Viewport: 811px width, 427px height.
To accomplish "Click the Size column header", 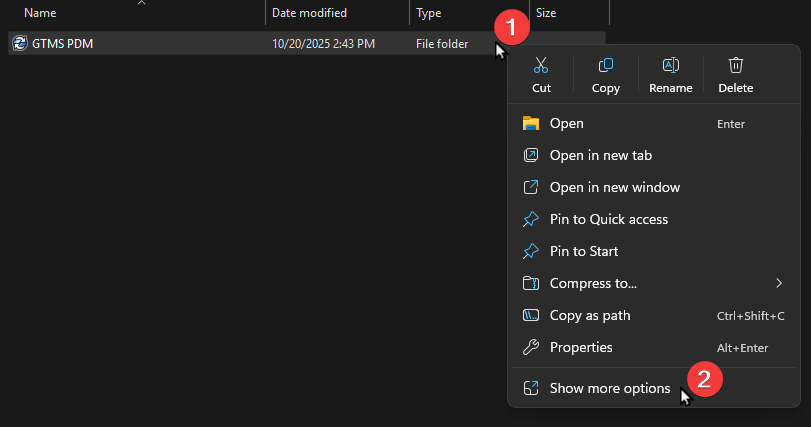I will [x=546, y=13].
